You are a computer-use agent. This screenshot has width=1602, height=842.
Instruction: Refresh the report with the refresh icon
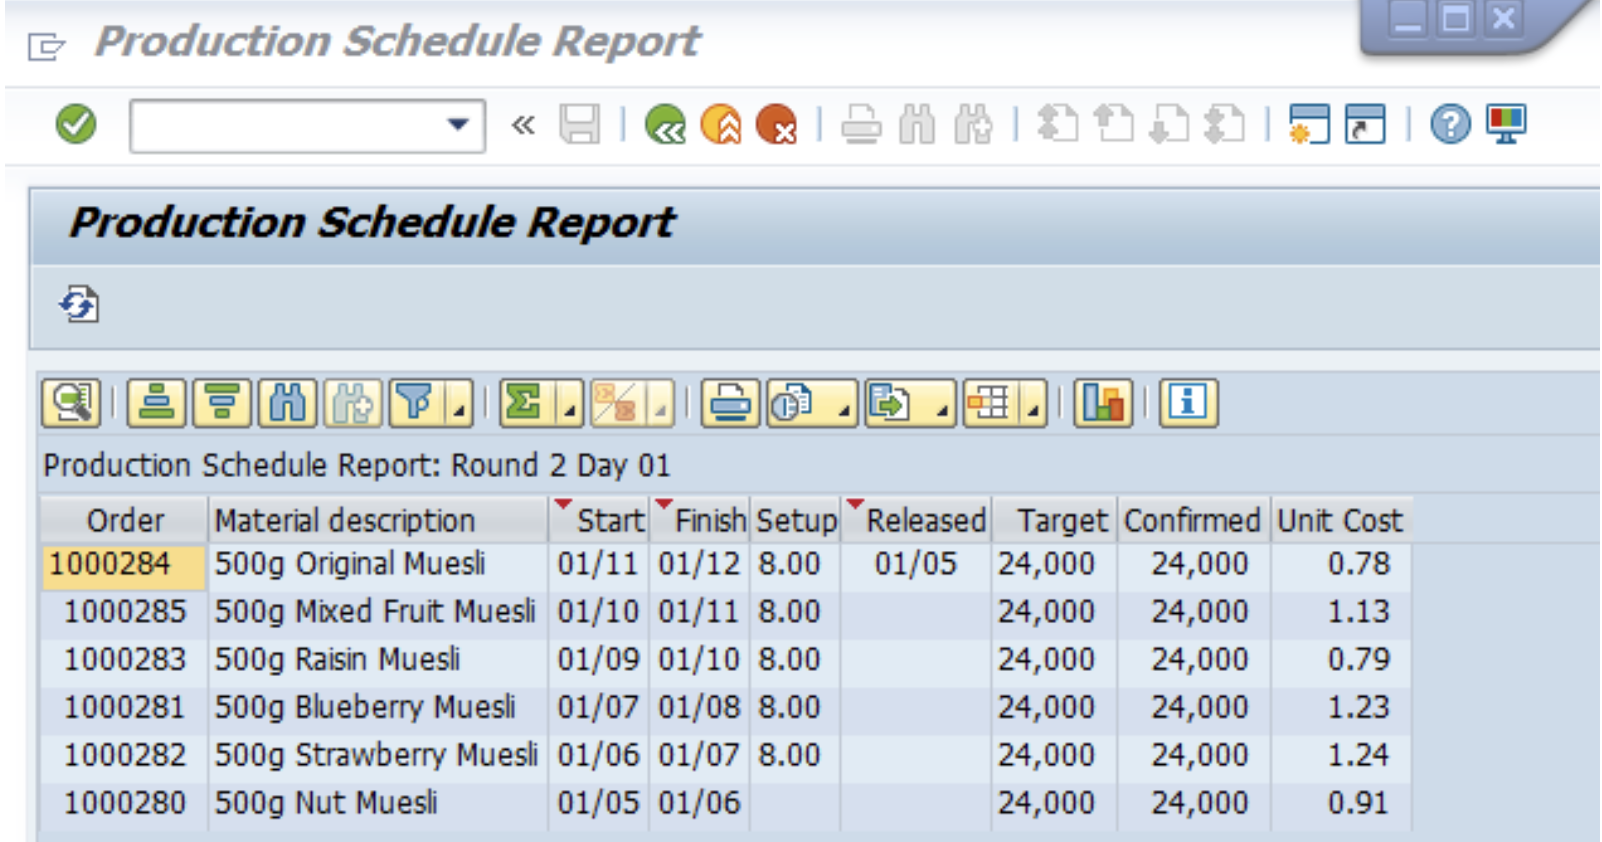click(x=79, y=304)
